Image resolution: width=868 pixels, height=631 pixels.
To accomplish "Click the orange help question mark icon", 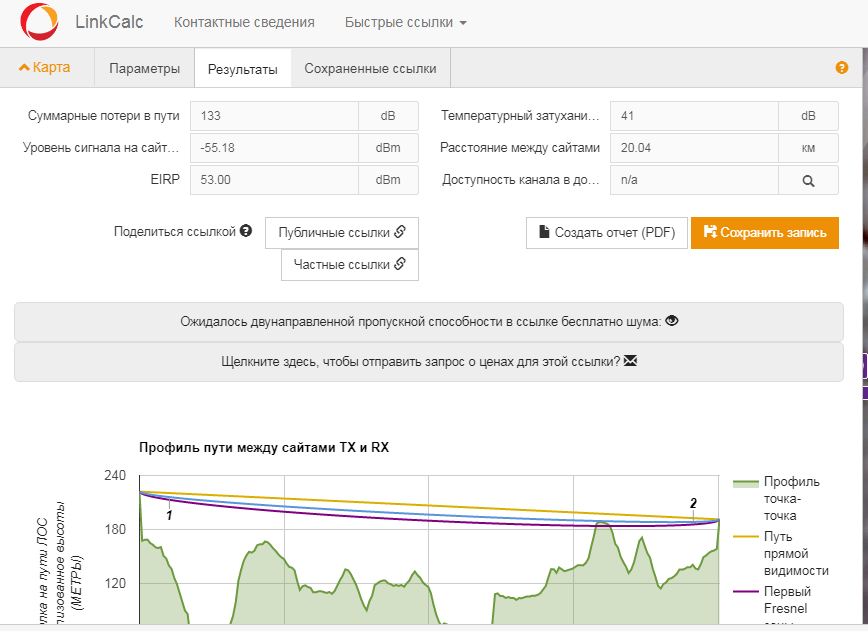I will point(841,68).
